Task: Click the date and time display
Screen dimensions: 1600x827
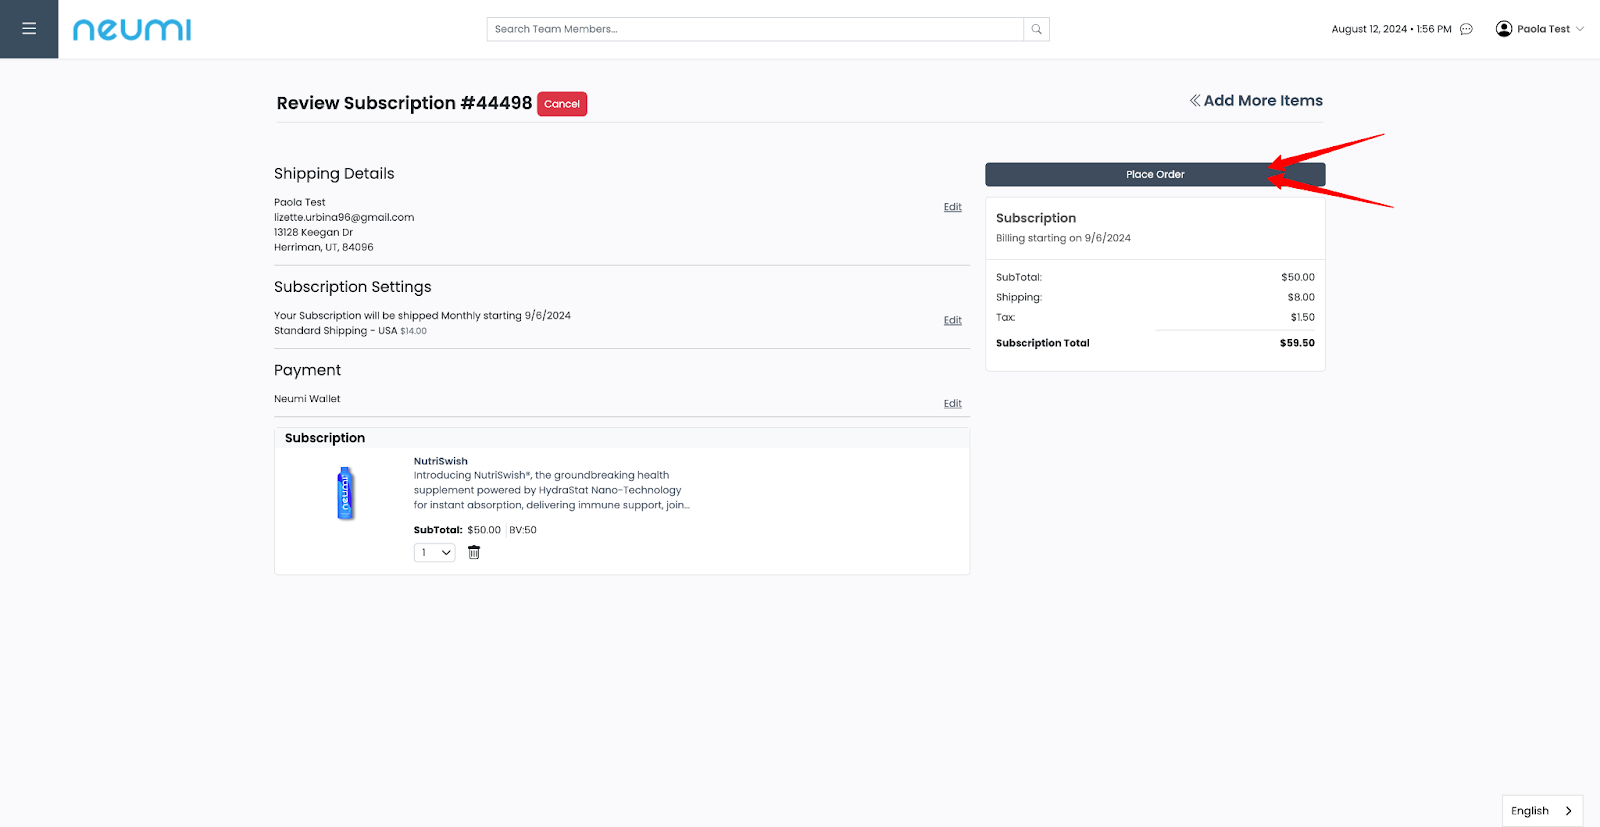Action: (x=1390, y=29)
